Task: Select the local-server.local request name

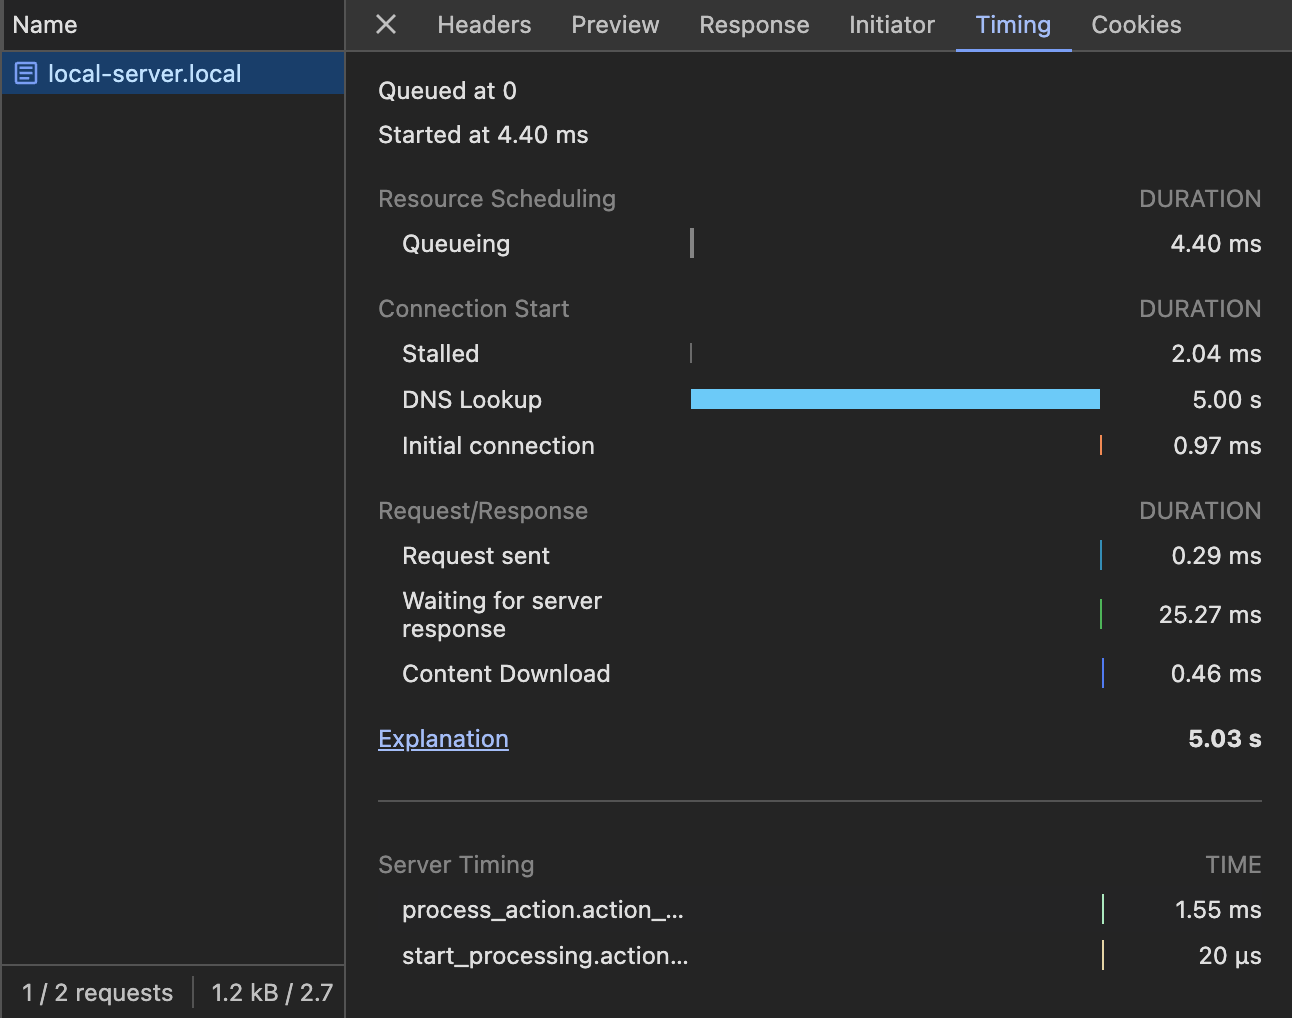Action: pyautogui.click(x=144, y=74)
